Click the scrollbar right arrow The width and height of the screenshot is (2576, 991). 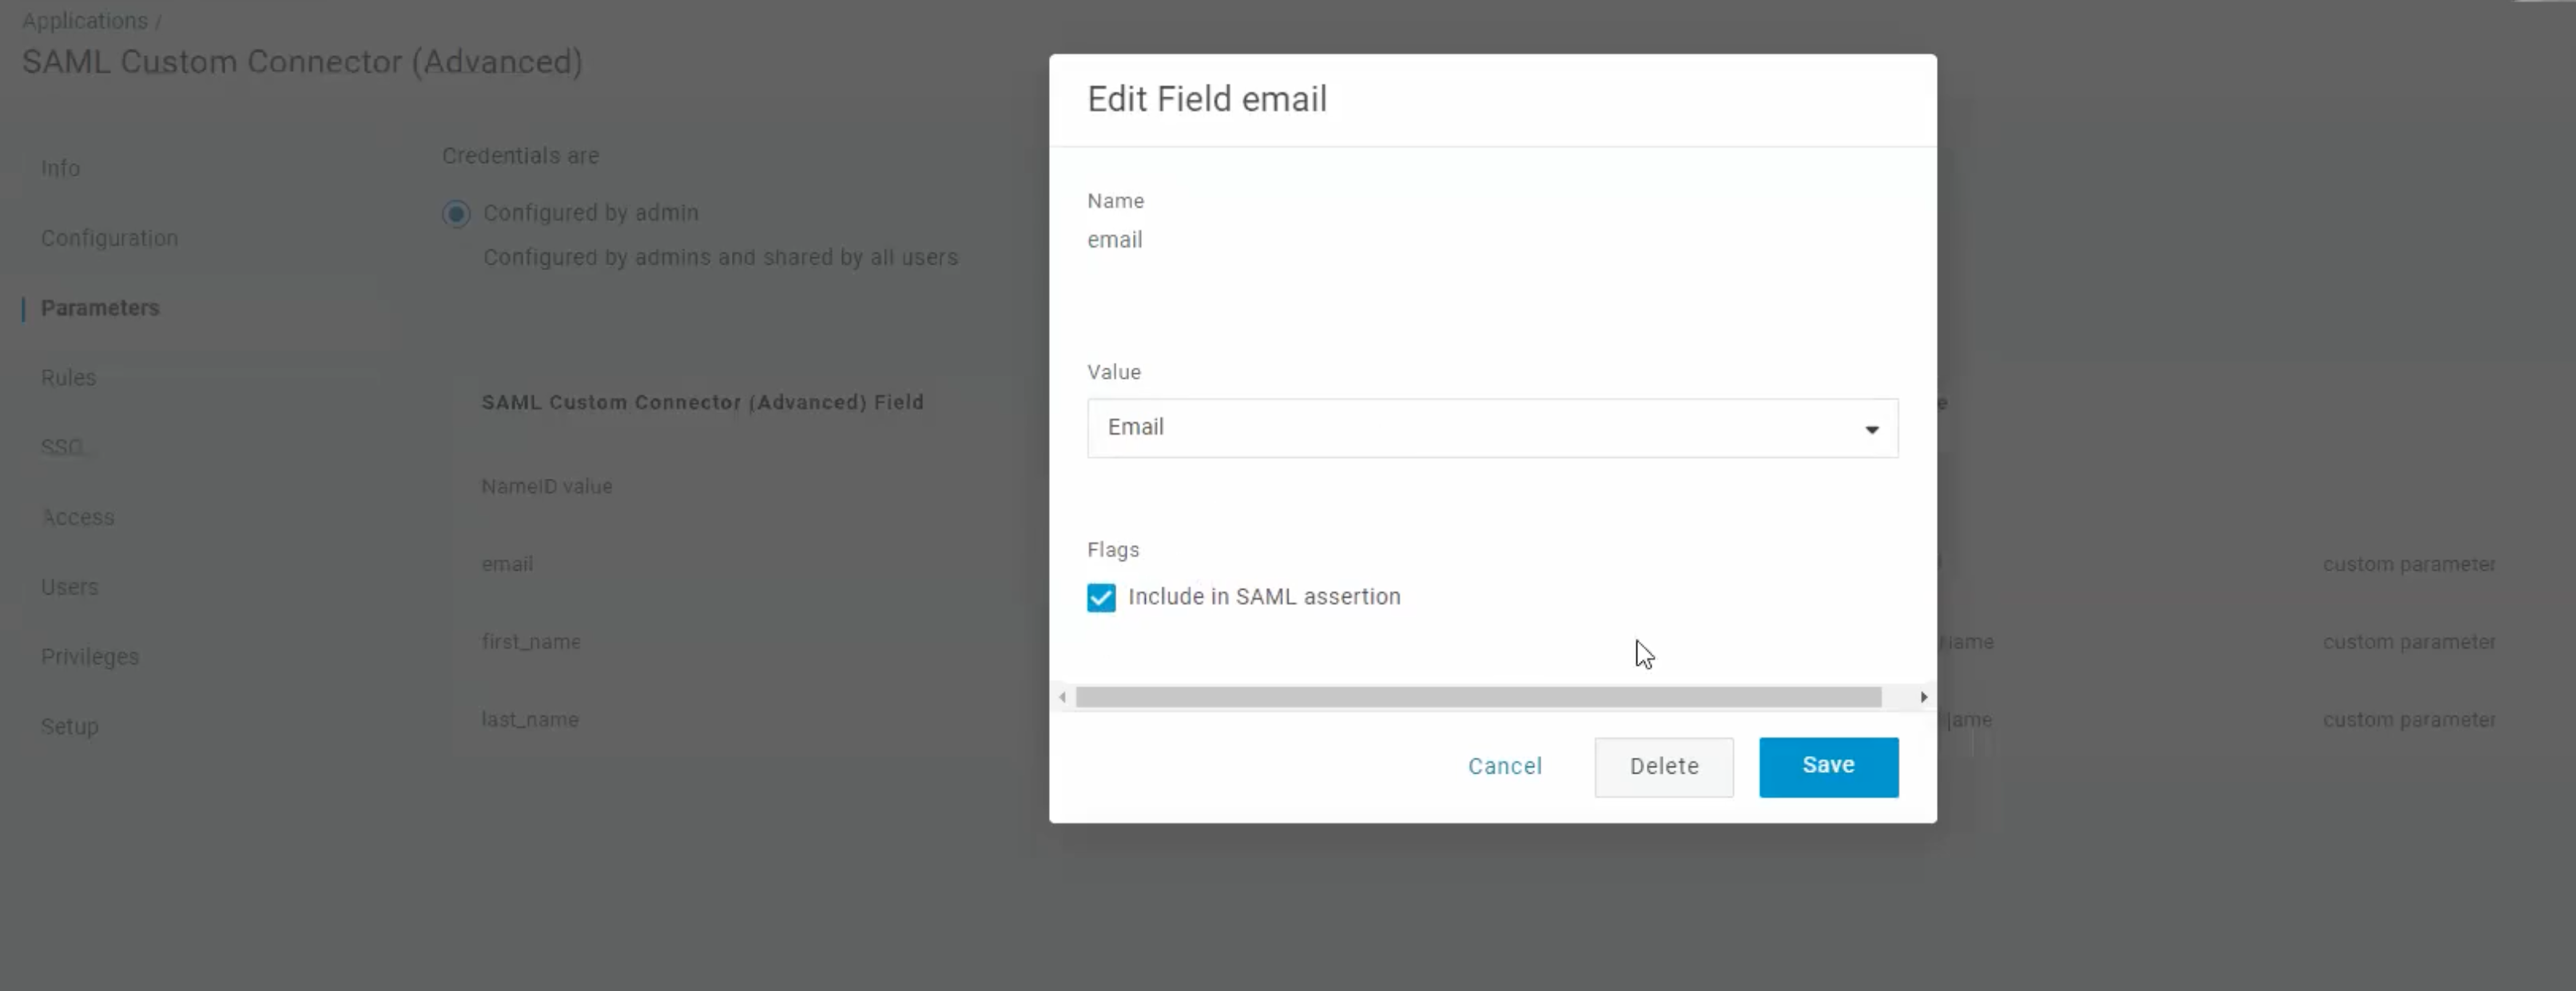coord(1923,697)
